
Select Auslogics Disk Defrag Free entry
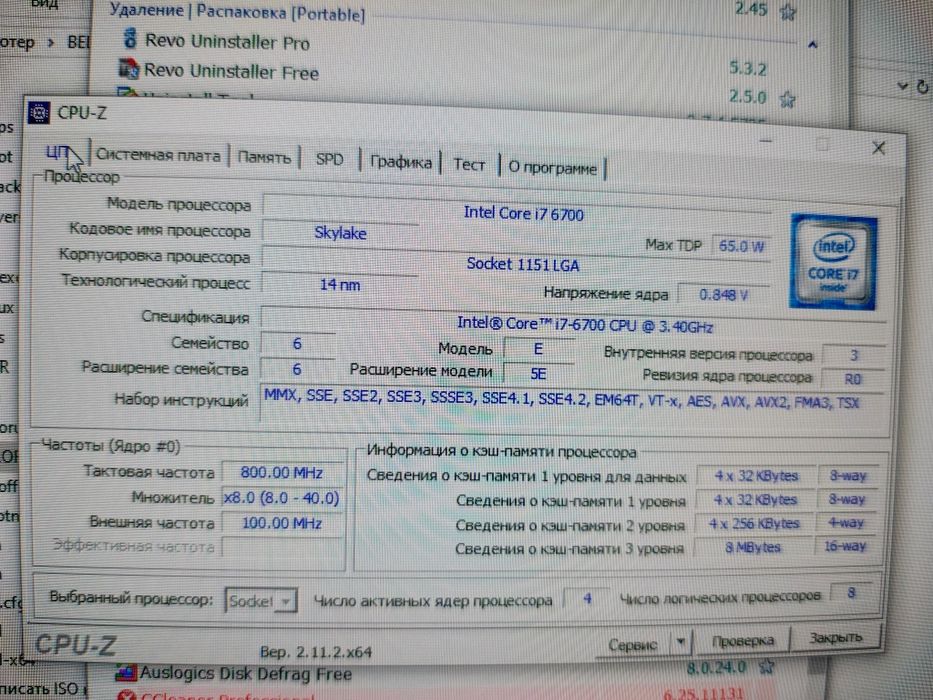click(x=245, y=674)
